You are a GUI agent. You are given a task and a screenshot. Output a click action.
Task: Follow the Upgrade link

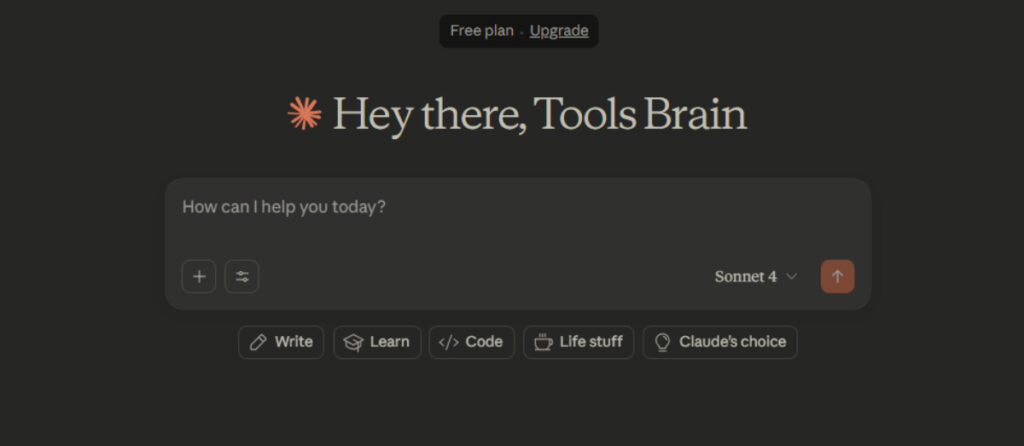559,31
